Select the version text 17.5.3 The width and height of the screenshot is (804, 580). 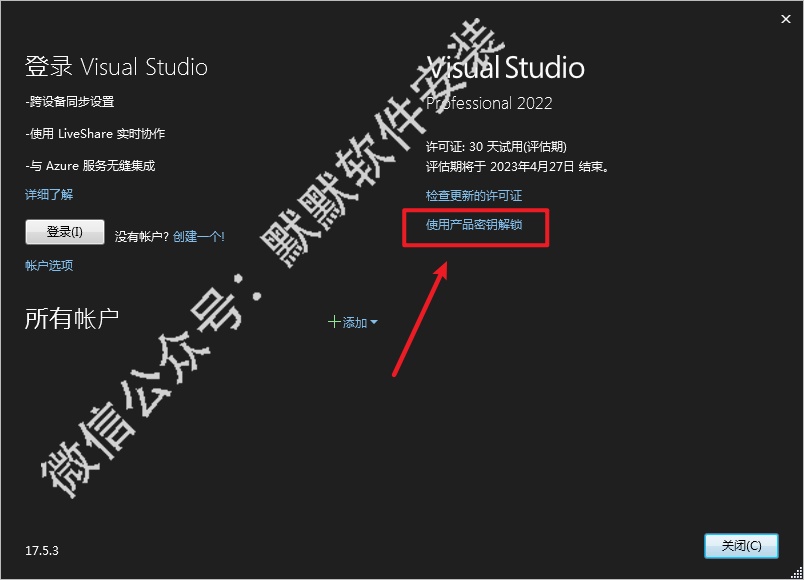click(x=42, y=551)
